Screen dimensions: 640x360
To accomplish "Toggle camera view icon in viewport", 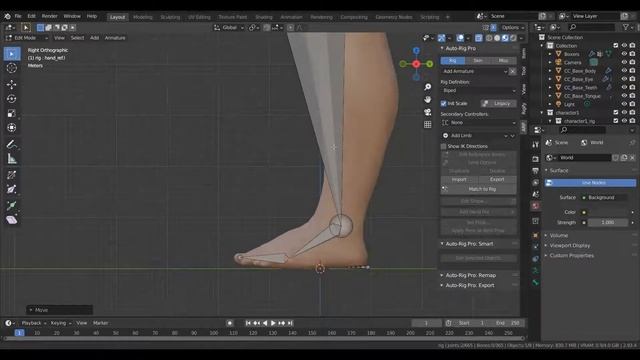I will coord(427,112).
